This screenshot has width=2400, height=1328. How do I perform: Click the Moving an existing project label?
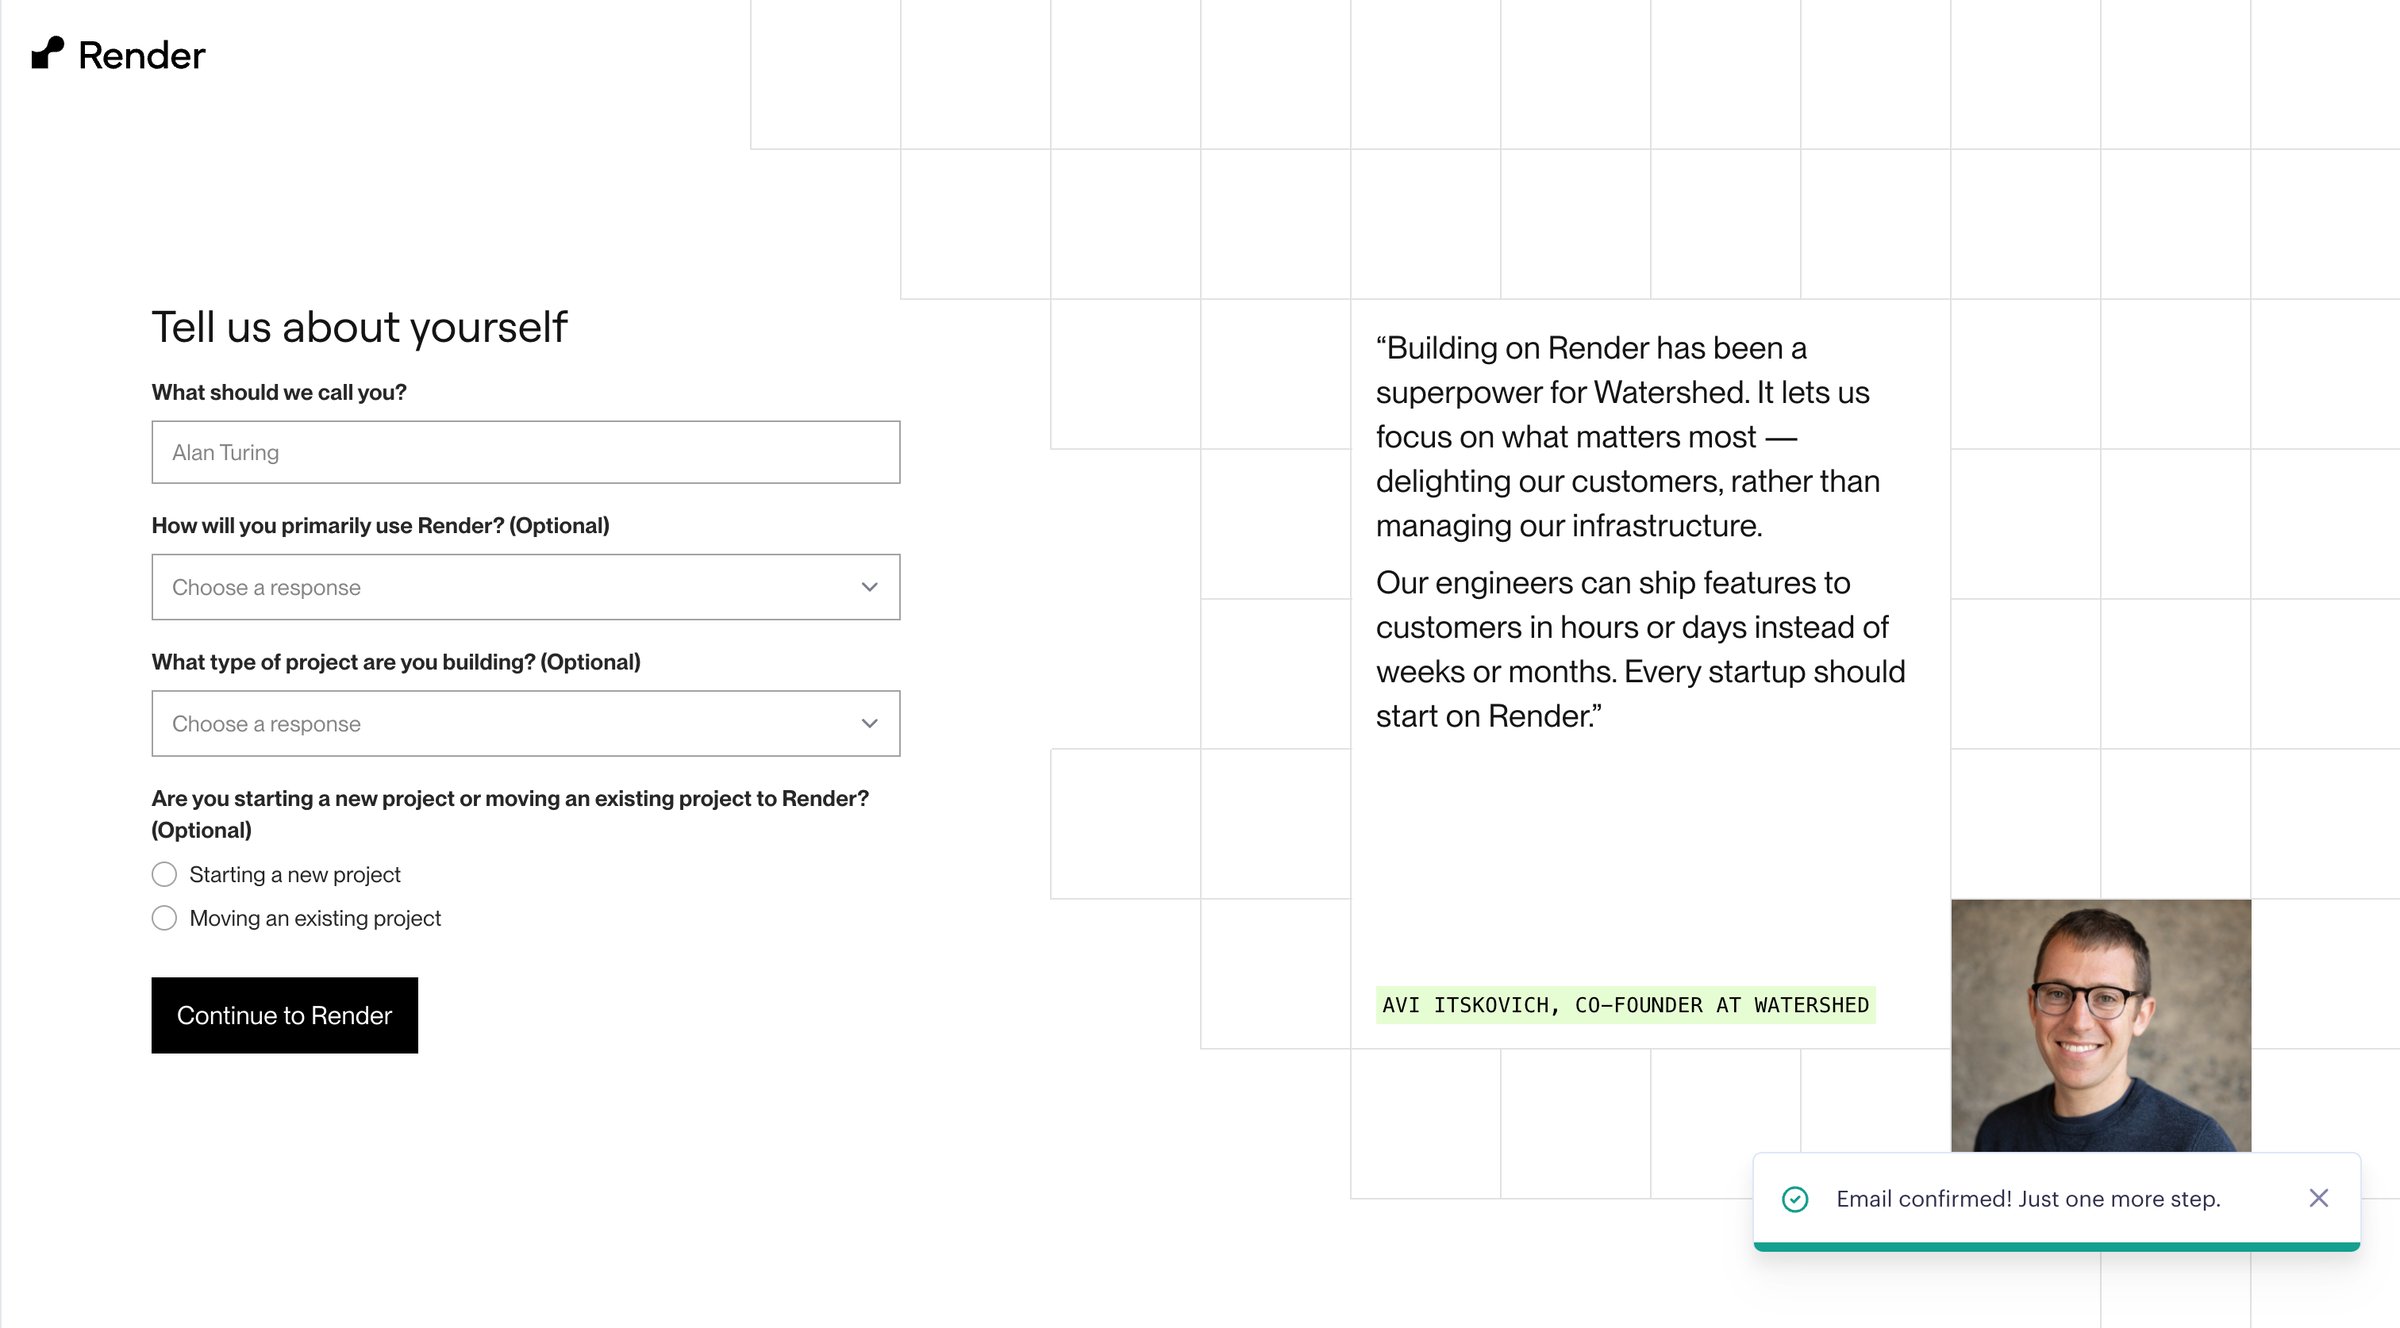pos(315,918)
